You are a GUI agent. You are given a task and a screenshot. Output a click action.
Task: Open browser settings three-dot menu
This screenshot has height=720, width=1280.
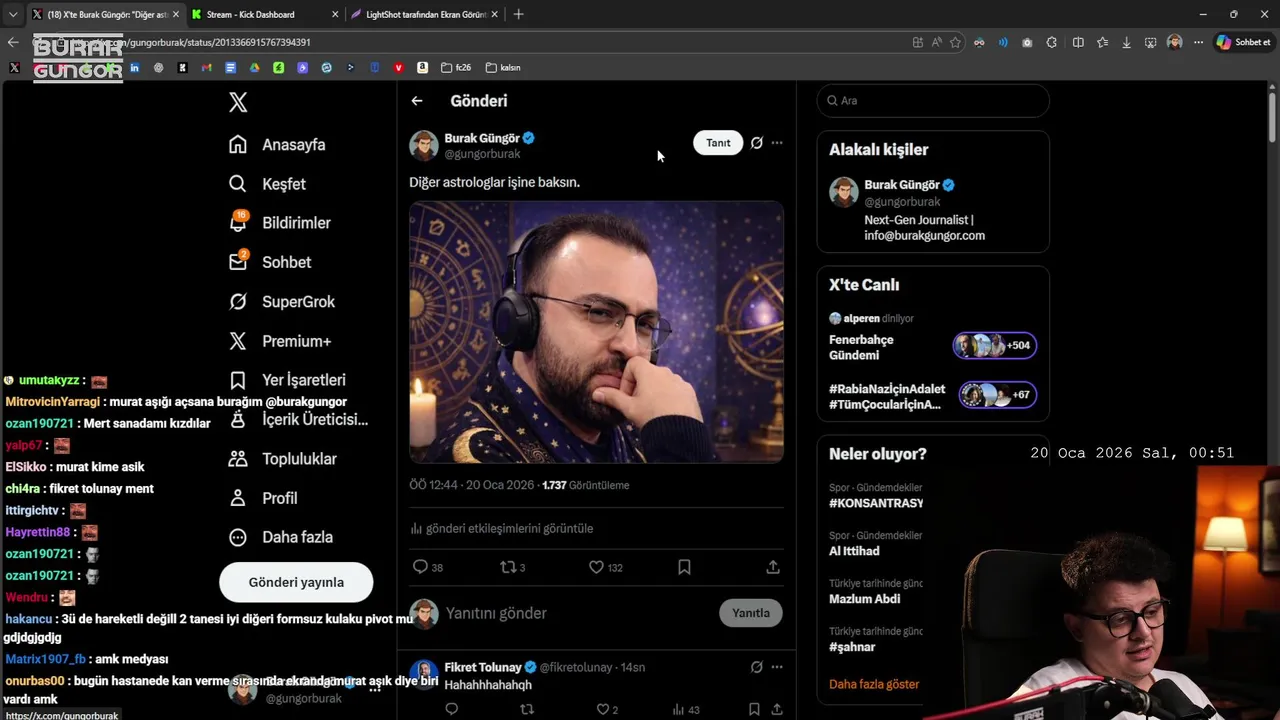coord(1197,42)
